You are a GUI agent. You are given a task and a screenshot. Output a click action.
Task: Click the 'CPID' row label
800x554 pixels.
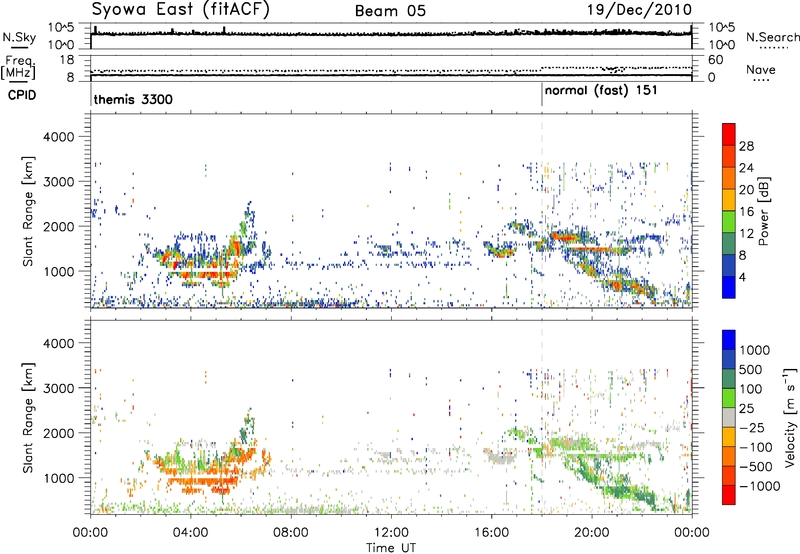(22, 95)
